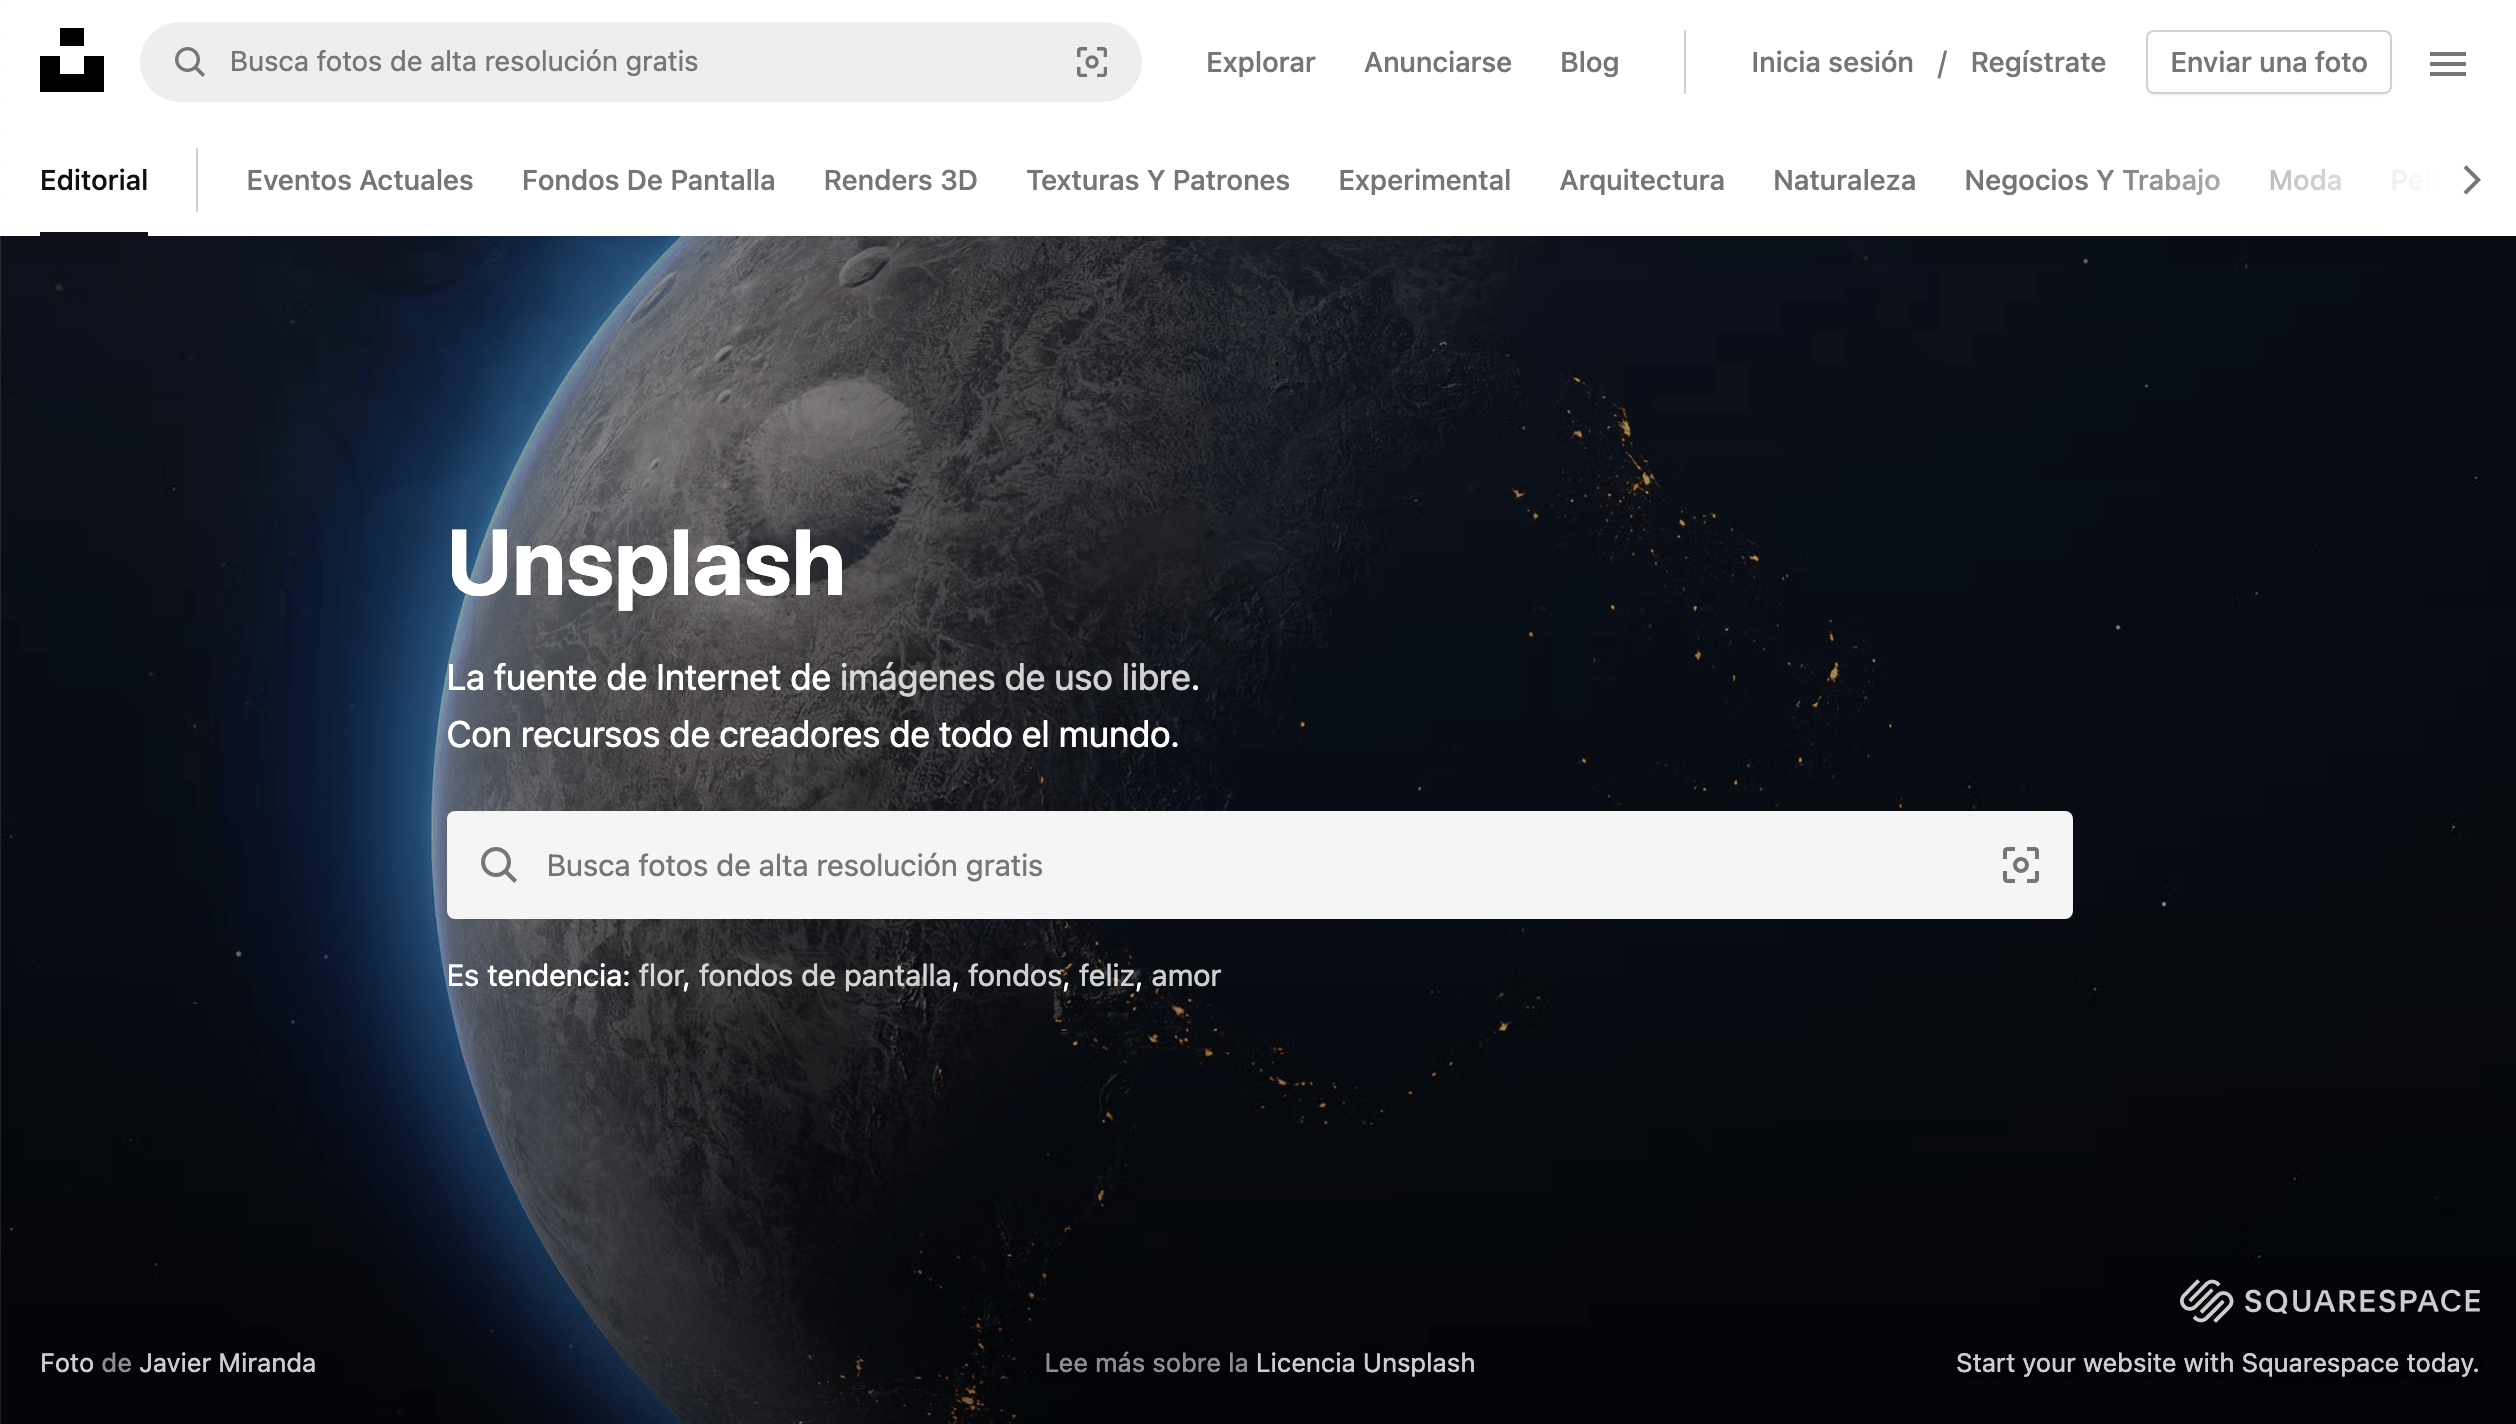Go to Anunciarse page
Image resolution: width=2516 pixels, height=1424 pixels.
point(1438,62)
